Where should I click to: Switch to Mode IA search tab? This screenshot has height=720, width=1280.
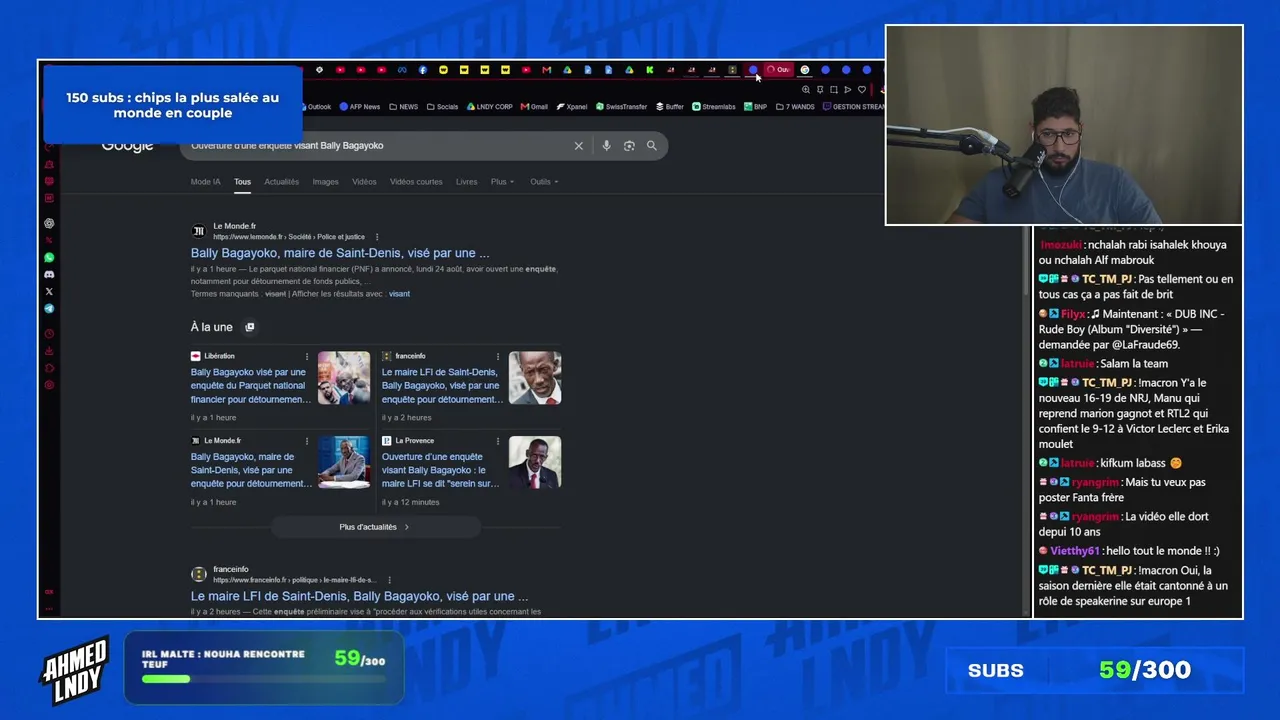(x=205, y=182)
